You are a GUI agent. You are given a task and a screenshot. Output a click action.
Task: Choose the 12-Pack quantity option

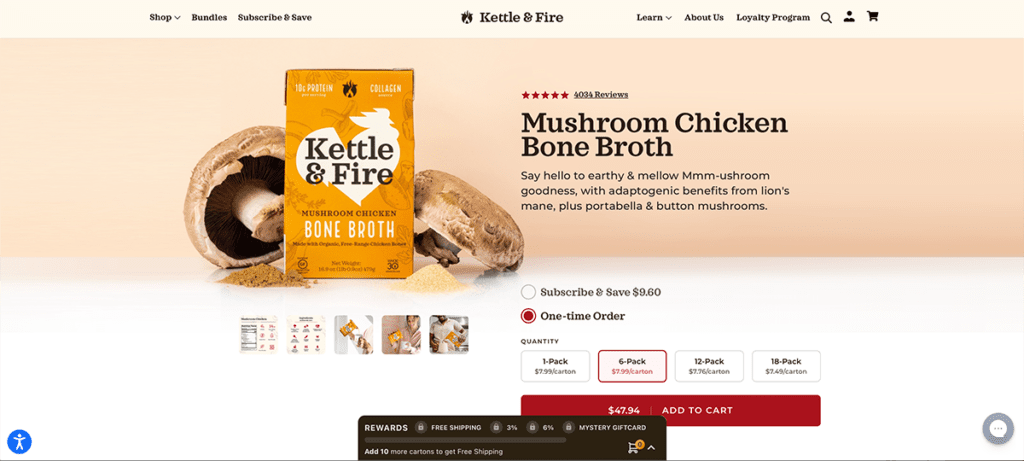[x=709, y=366]
